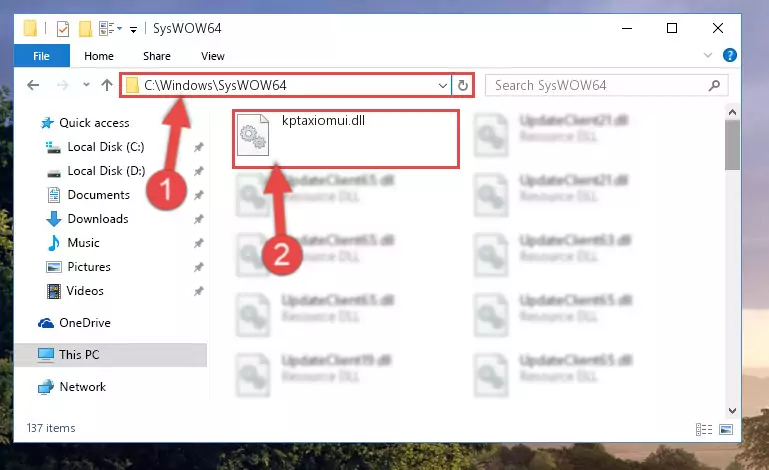Open the Help question mark icon

point(730,55)
